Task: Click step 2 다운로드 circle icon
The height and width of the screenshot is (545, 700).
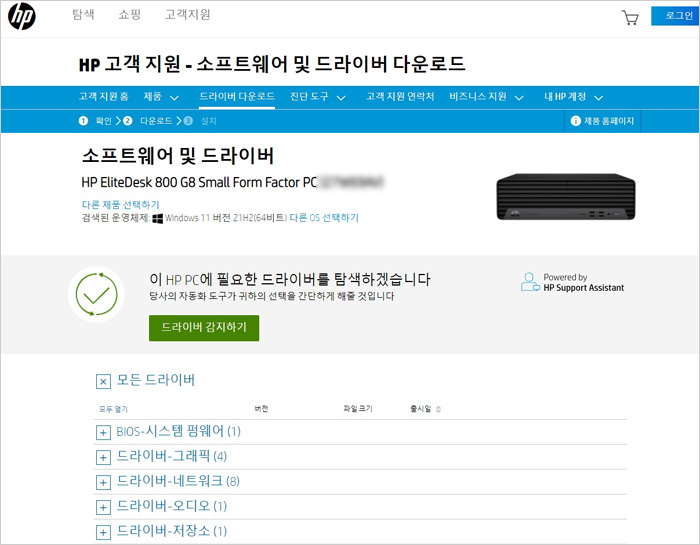Action: [128, 121]
